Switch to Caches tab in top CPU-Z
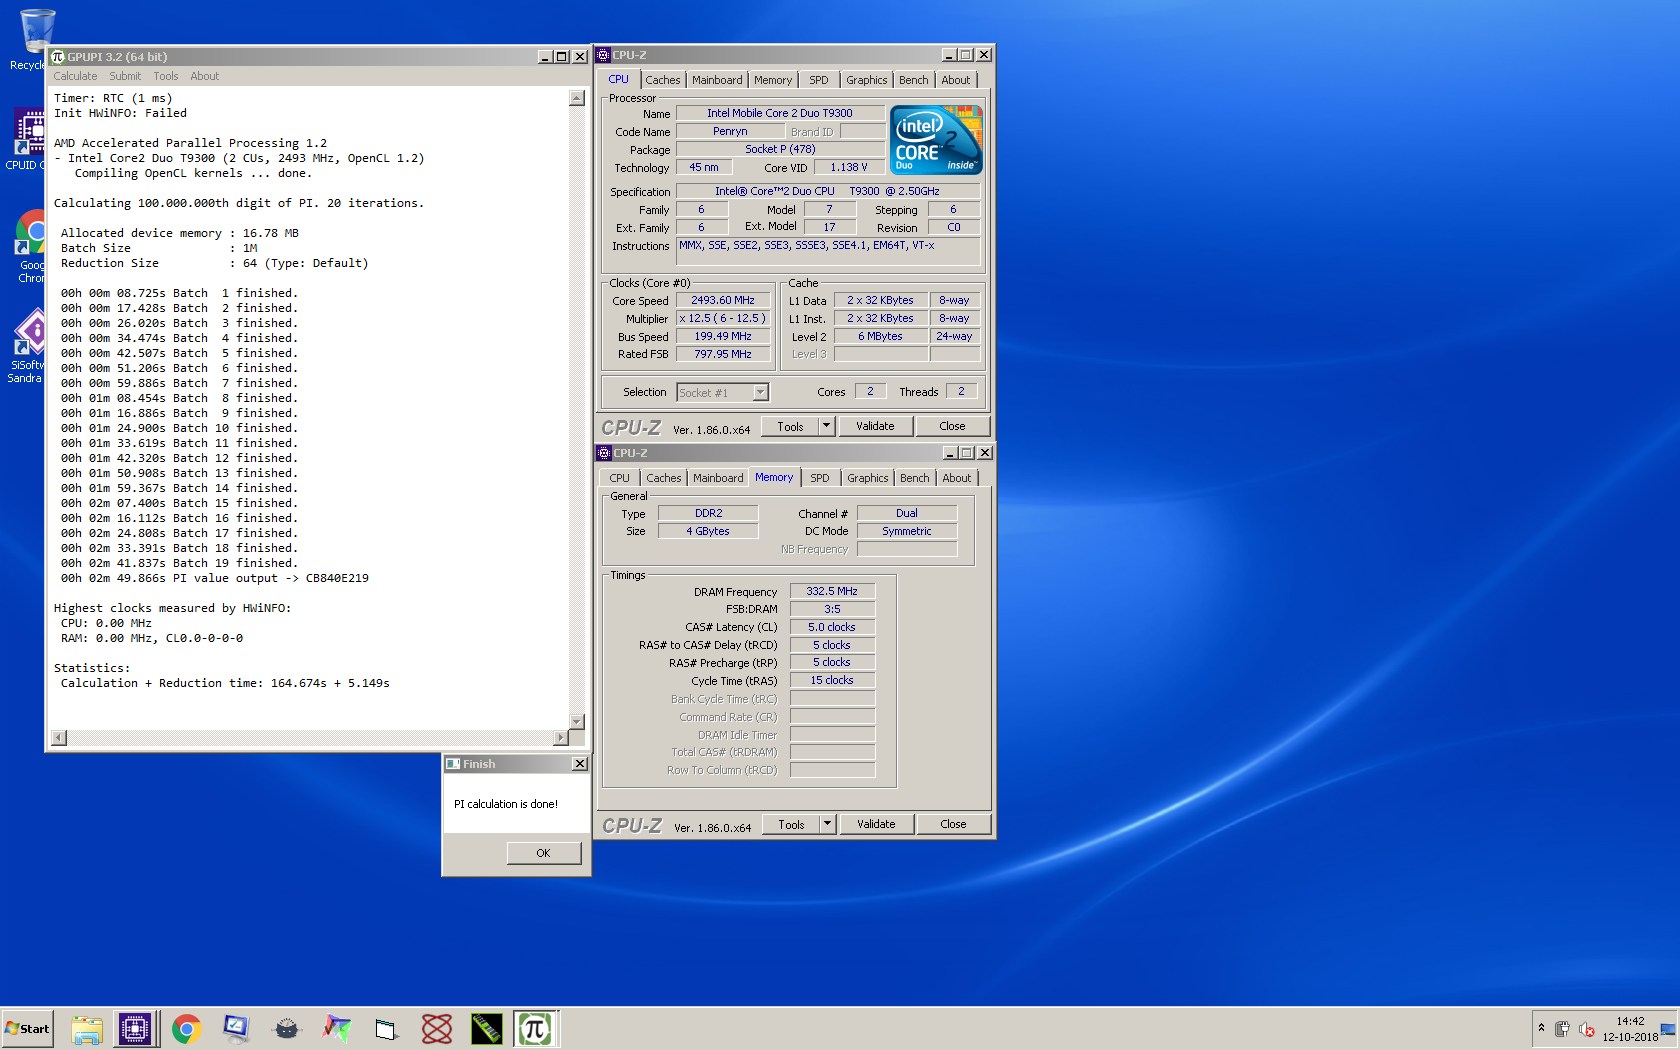Screen dimensions: 1680x1050 662,80
